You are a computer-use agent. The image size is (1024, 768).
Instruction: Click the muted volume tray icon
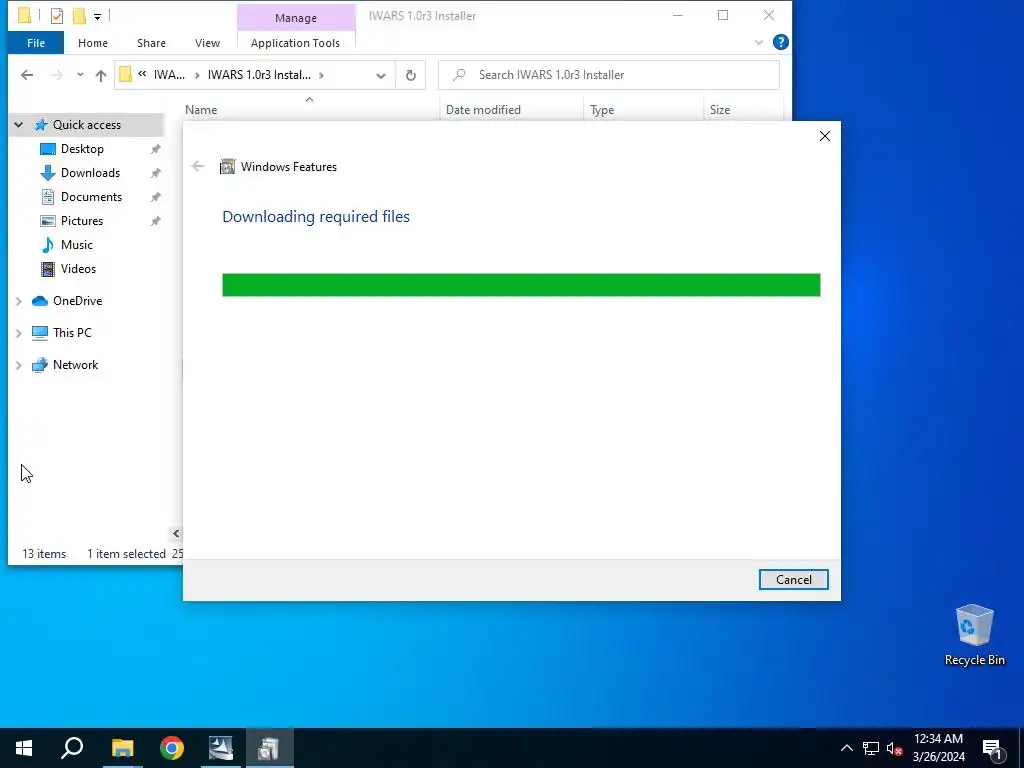pyautogui.click(x=894, y=748)
